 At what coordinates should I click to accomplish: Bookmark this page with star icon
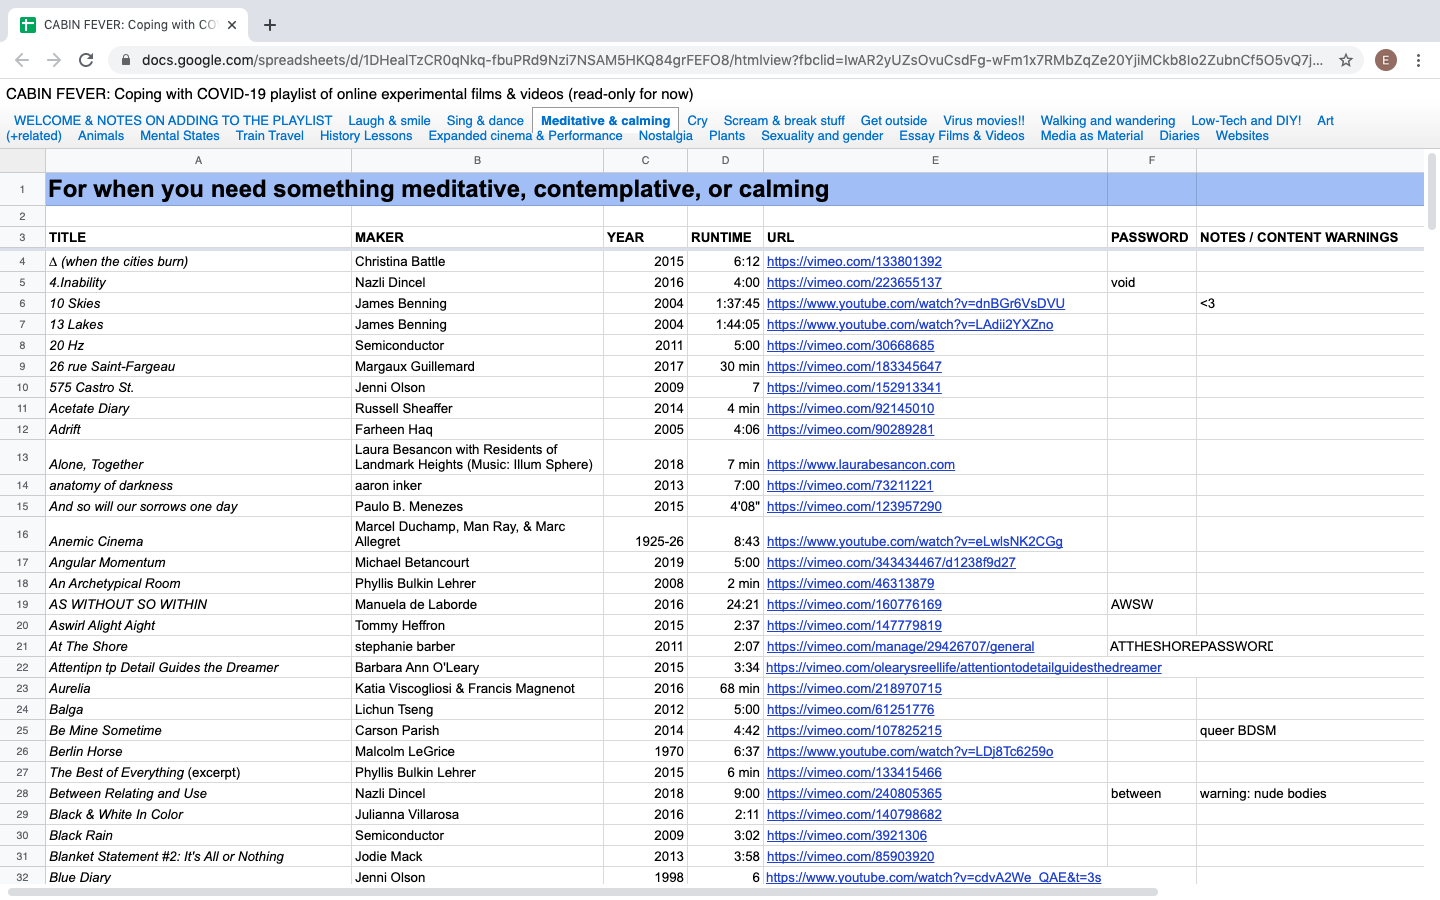coord(1346,60)
